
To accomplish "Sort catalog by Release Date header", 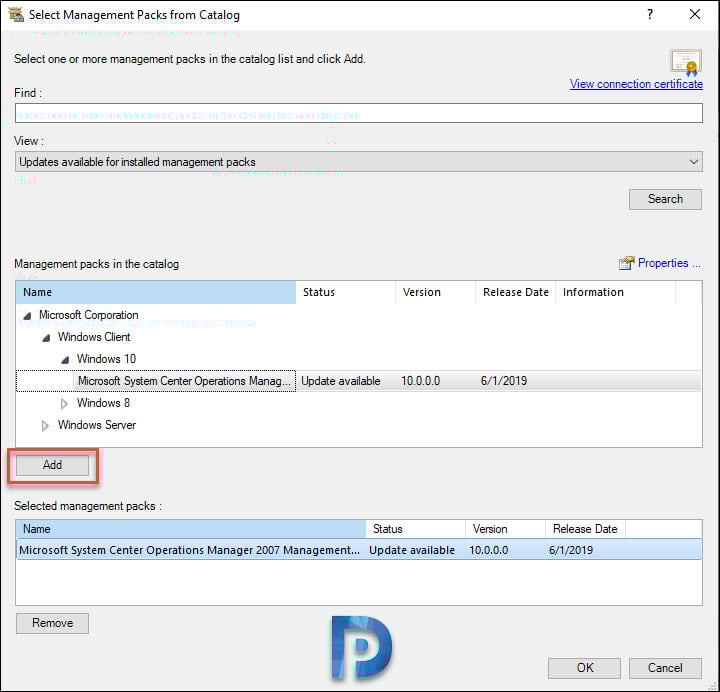I will [516, 293].
